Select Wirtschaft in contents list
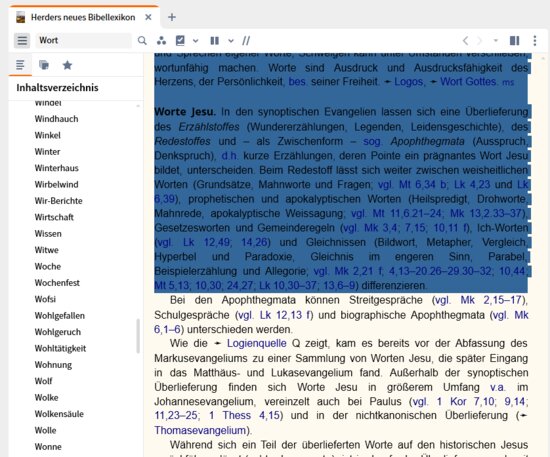This screenshot has height=457, width=550. [54, 217]
